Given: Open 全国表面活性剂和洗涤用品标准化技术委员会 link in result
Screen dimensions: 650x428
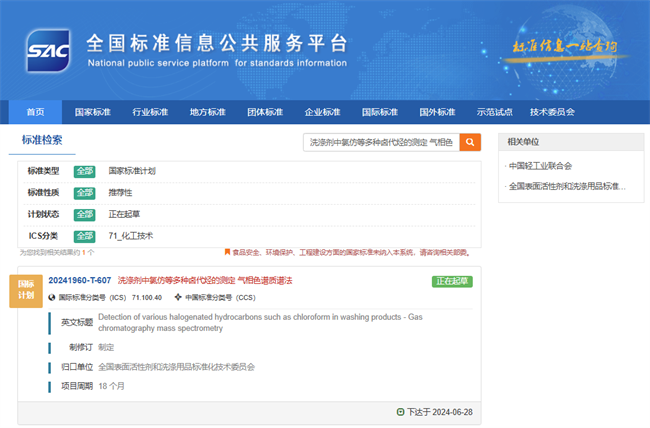Looking at the screenshot, I should click(x=176, y=367).
